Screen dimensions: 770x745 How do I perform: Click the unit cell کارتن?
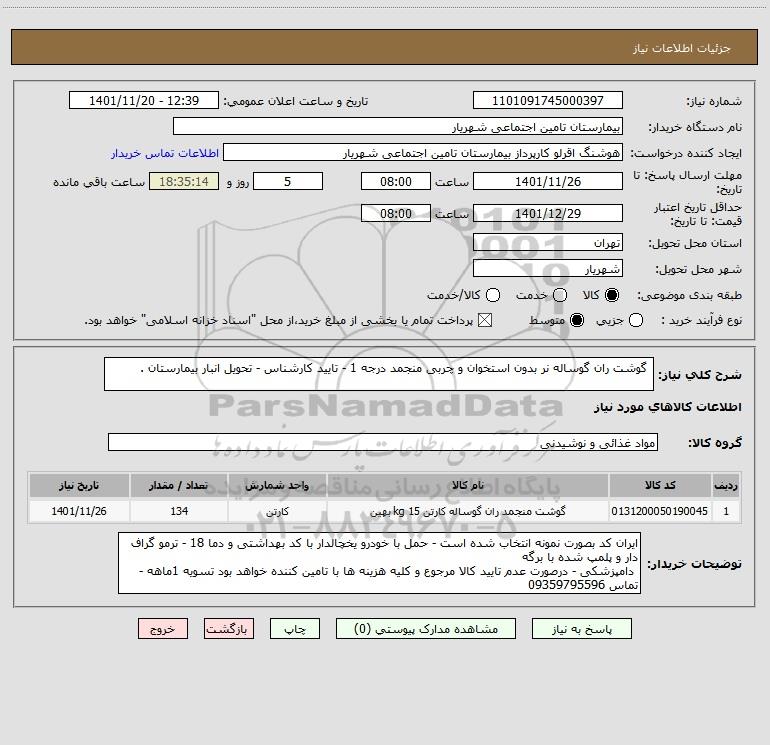[x=277, y=511]
